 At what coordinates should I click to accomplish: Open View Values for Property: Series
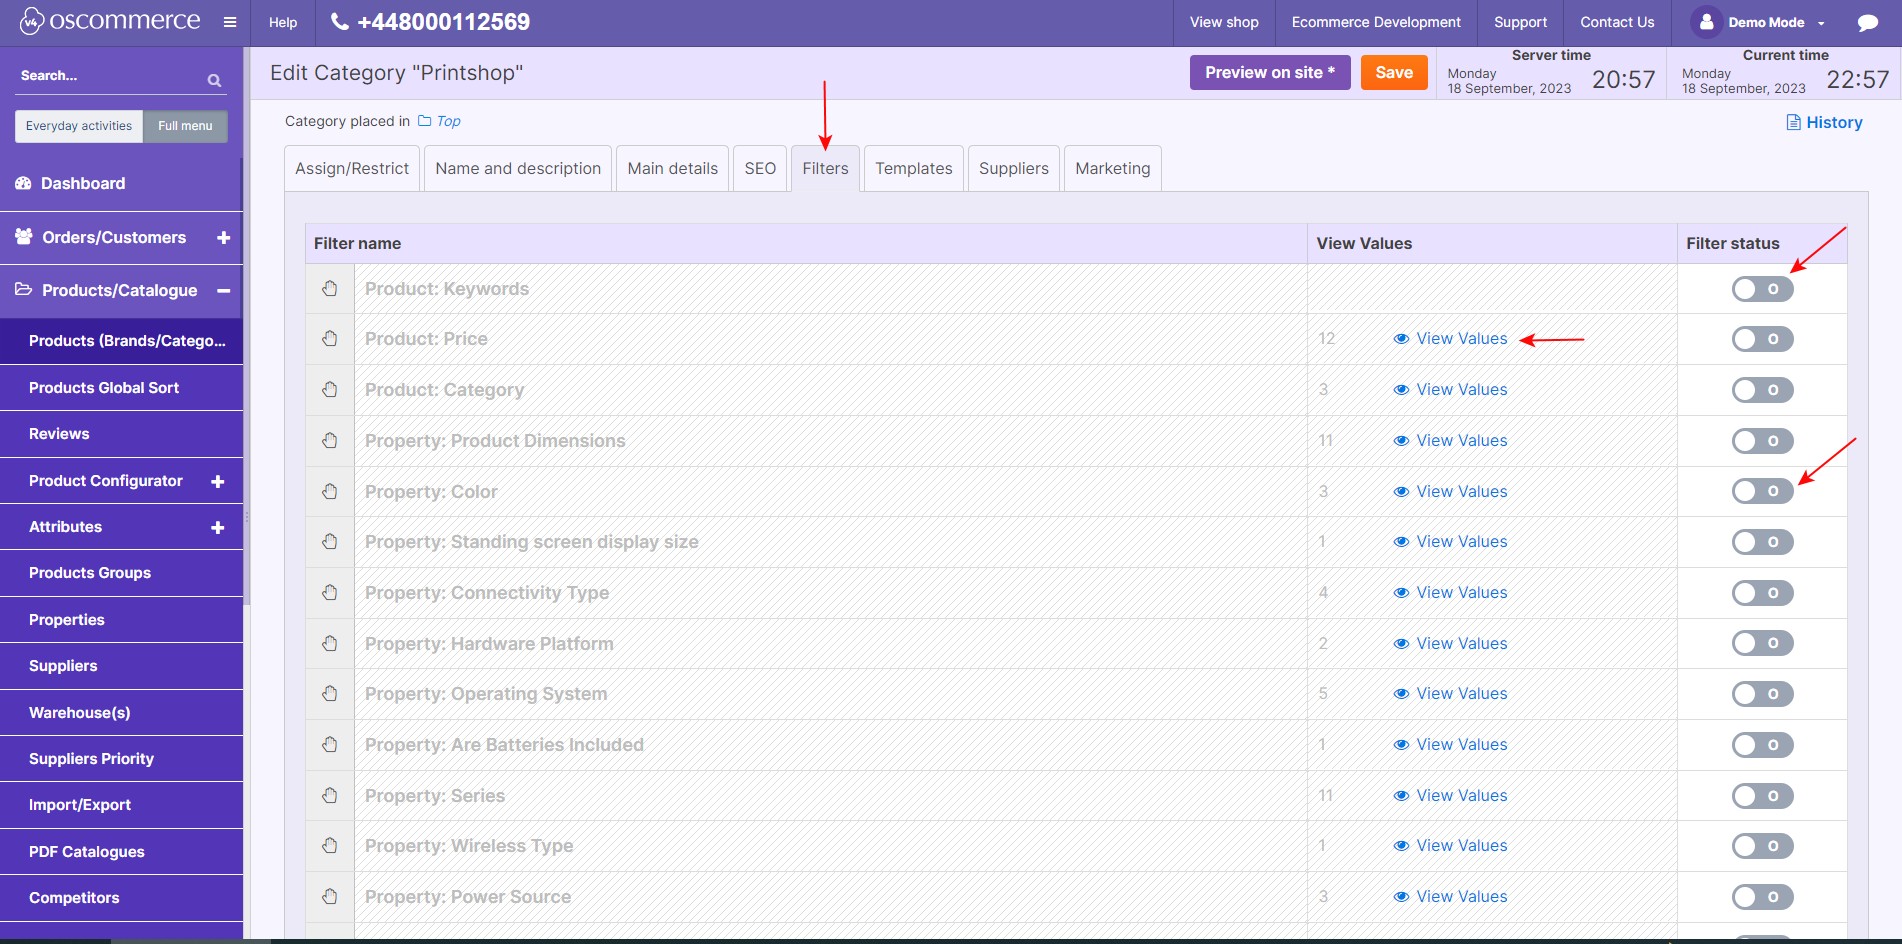click(1450, 795)
